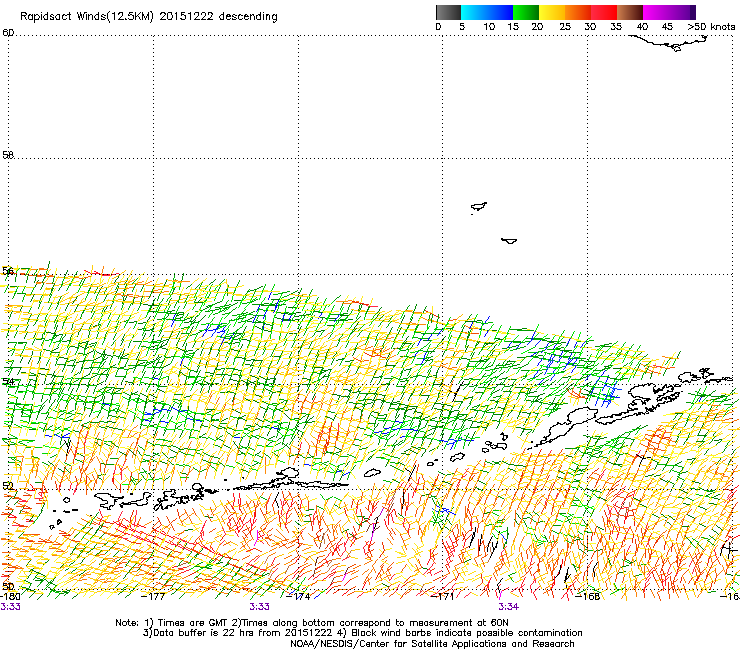Click the yellow 20–25 knots legend segment
This screenshot has height=650, width=740.
click(x=552, y=12)
